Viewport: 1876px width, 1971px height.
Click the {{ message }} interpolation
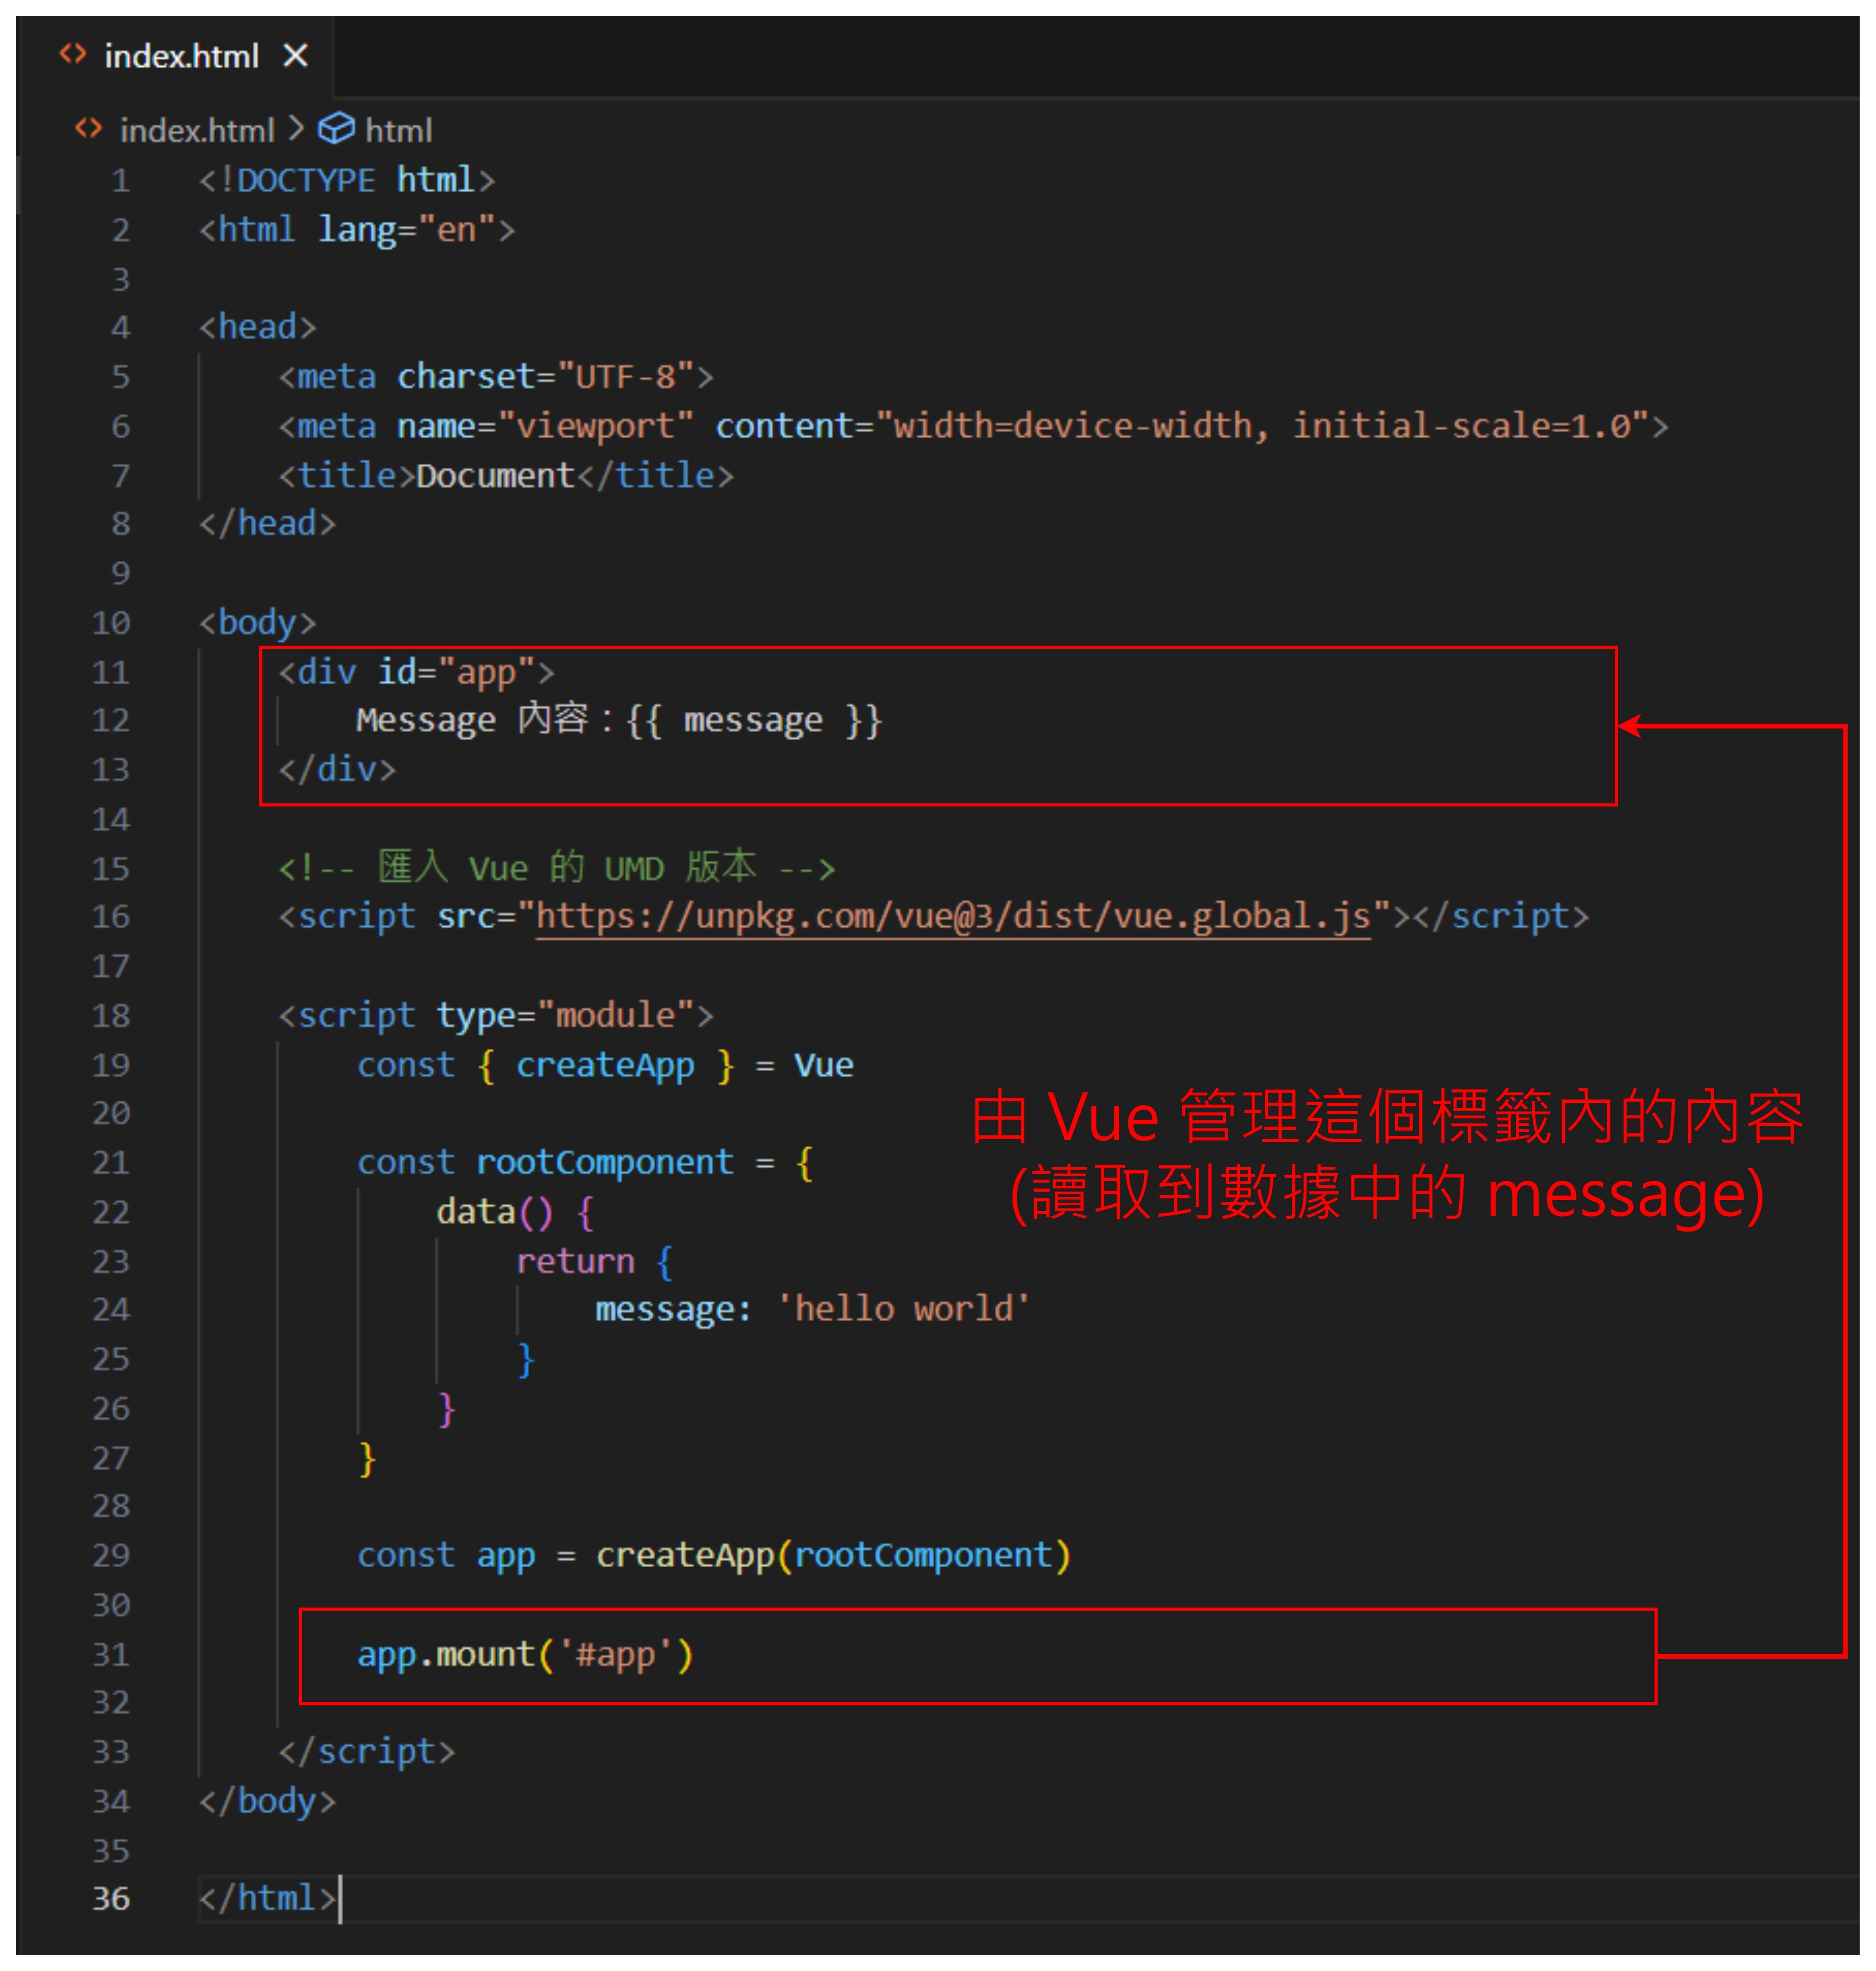point(754,721)
